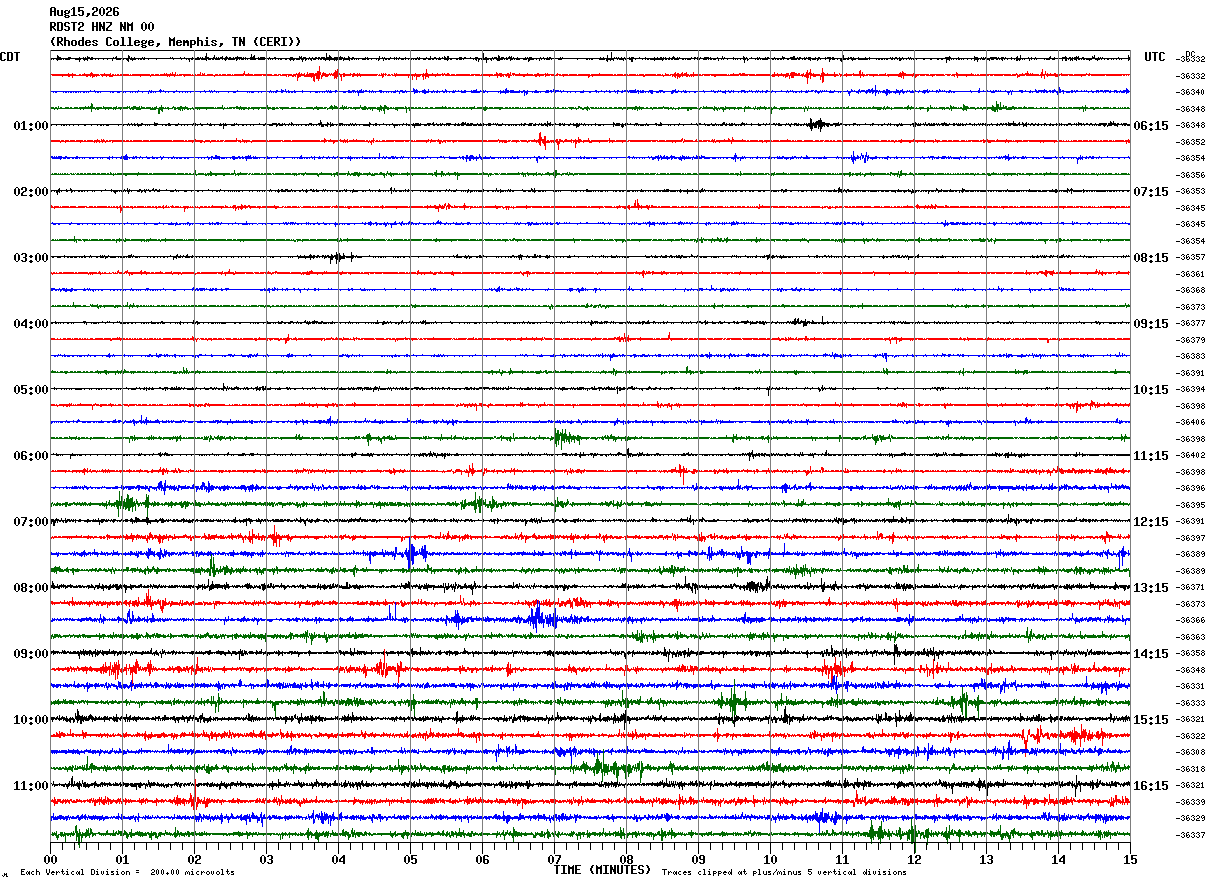The height and width of the screenshot is (886, 1210).
Task: Click the DC offset value '-36352'
Action: click(x=1191, y=142)
